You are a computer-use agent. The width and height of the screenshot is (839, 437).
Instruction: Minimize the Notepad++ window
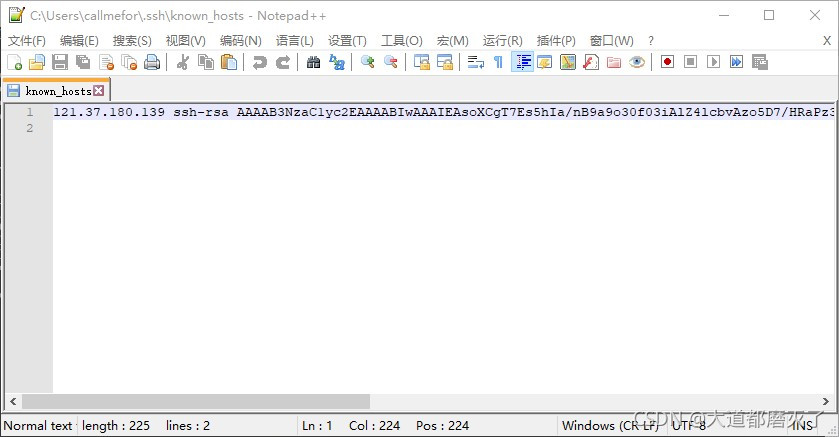[724, 15]
